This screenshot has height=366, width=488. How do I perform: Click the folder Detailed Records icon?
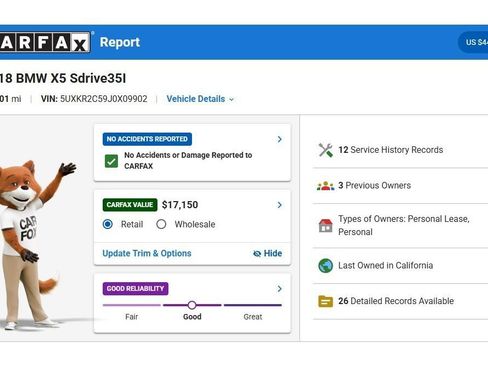click(325, 301)
